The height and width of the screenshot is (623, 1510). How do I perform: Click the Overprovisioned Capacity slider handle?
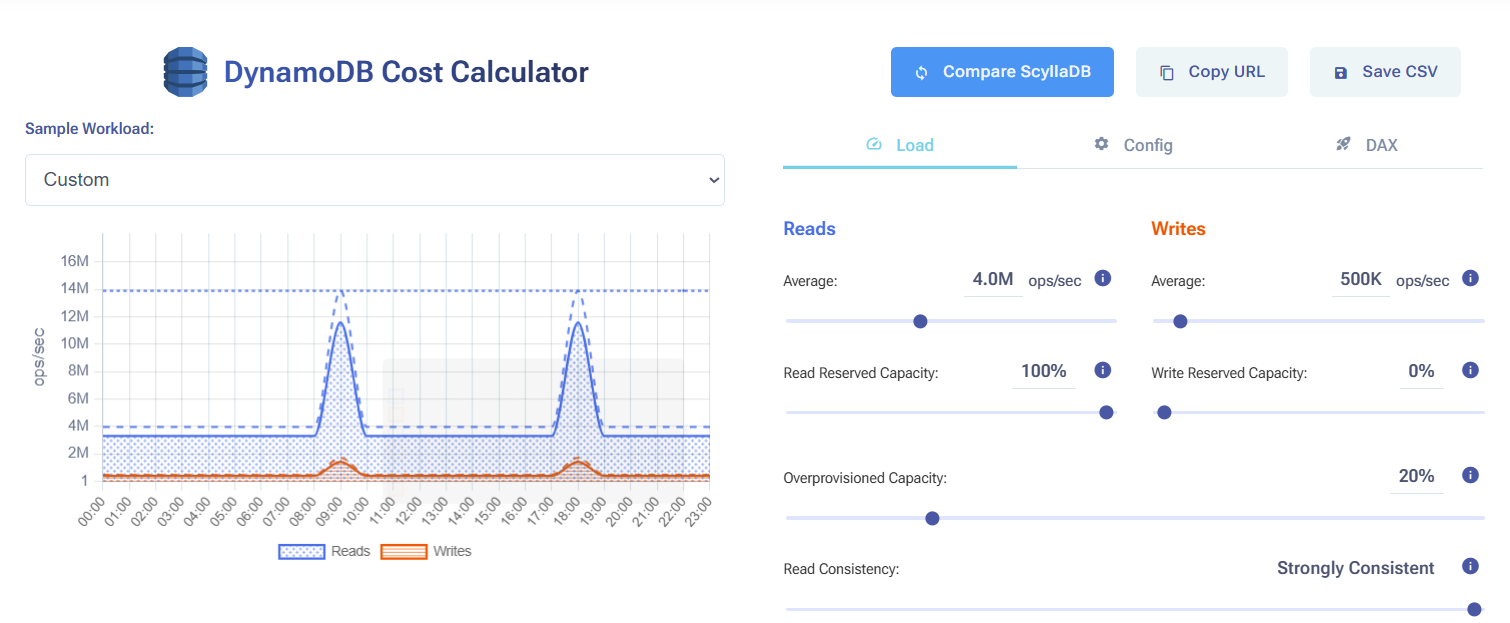(932, 518)
